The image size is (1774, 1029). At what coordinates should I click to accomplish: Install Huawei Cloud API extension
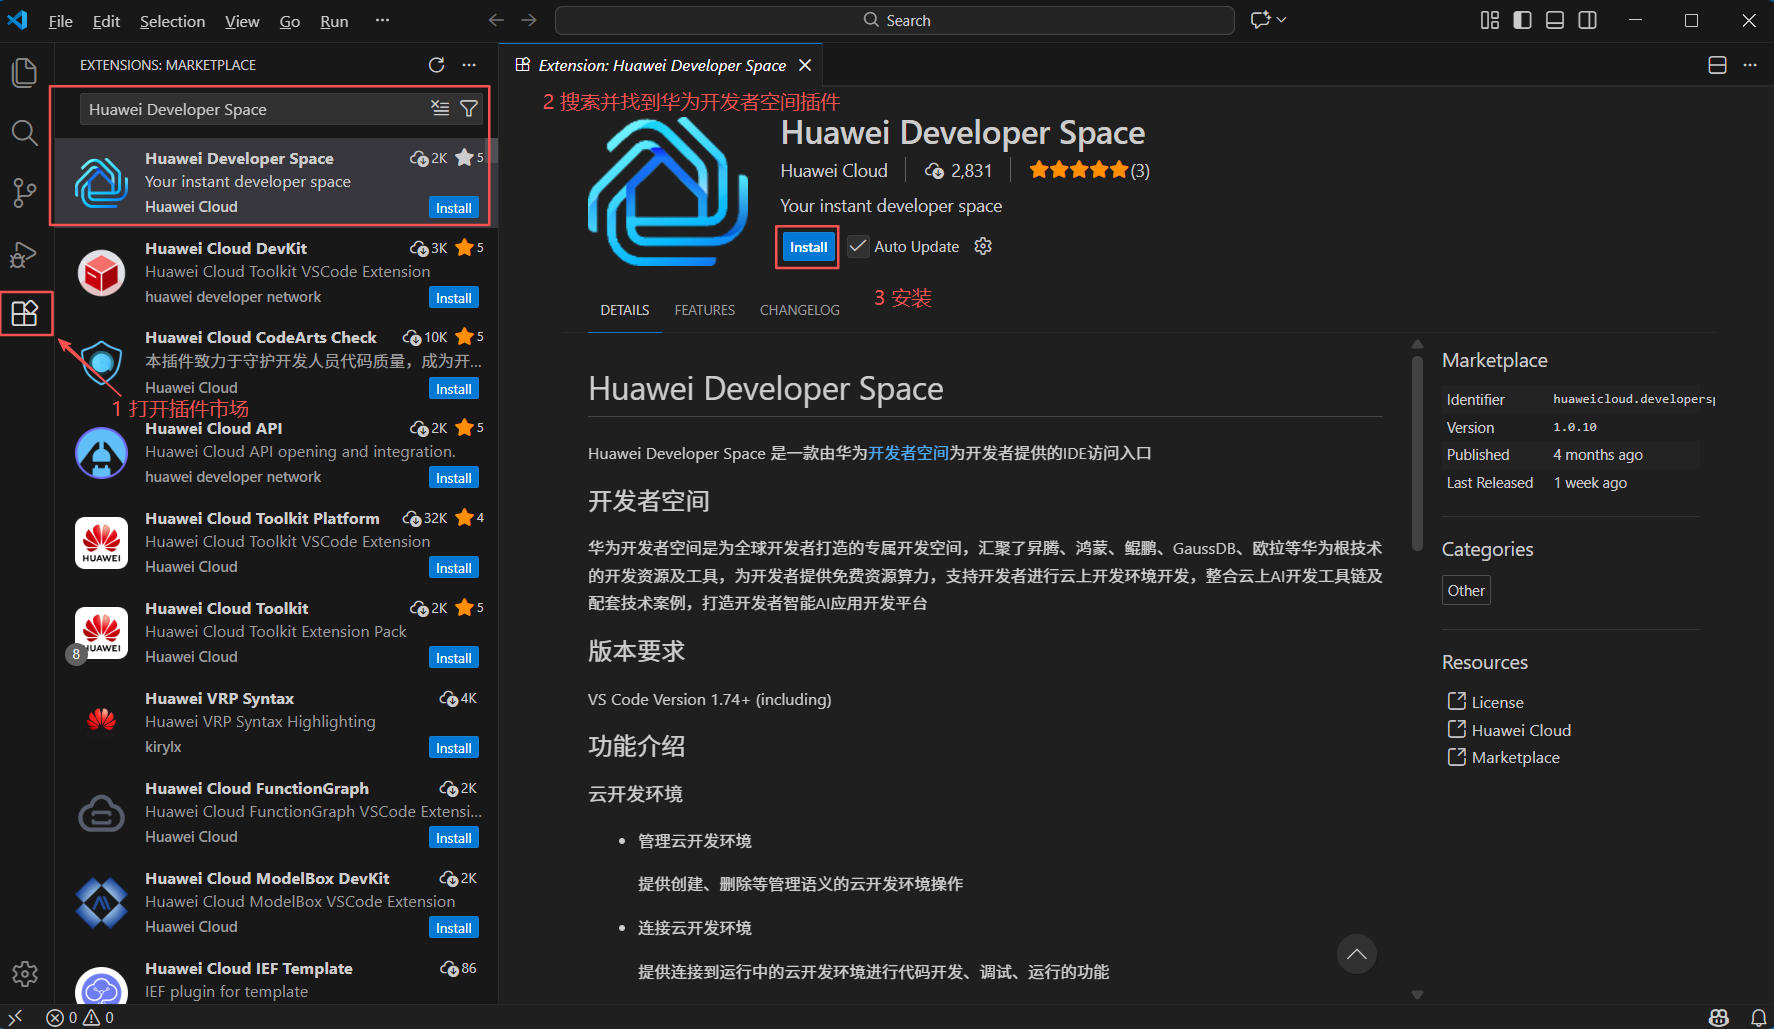pyautogui.click(x=454, y=478)
